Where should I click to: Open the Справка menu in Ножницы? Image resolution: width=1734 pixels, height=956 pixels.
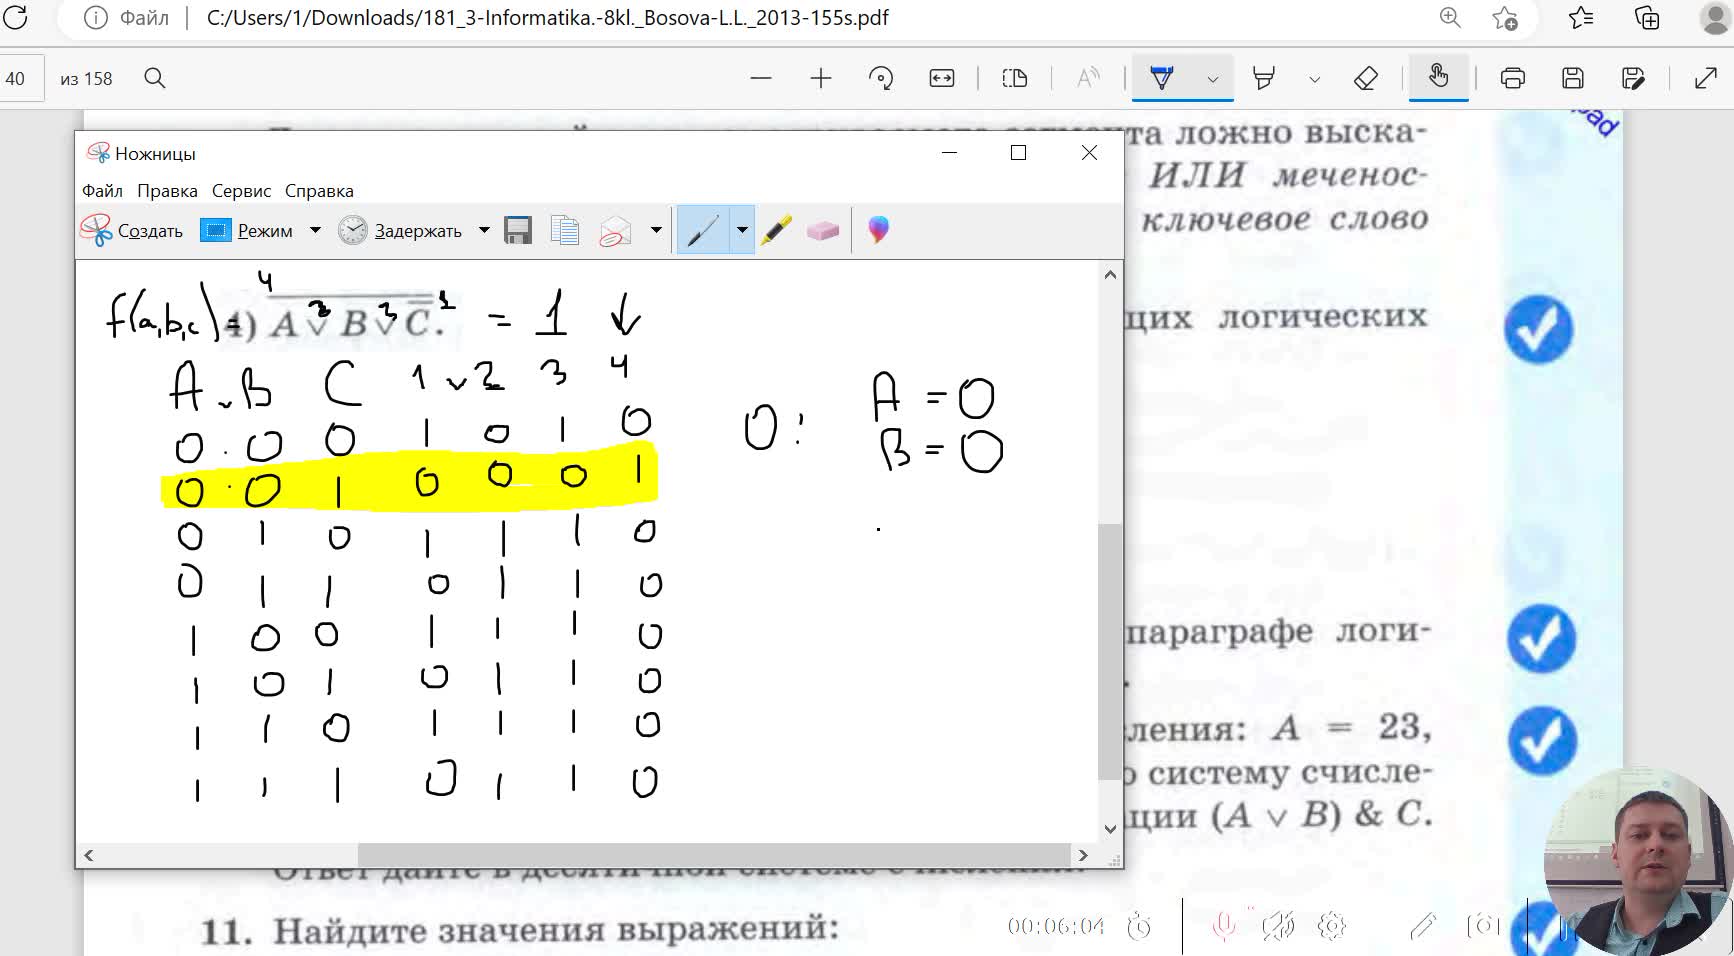click(319, 190)
